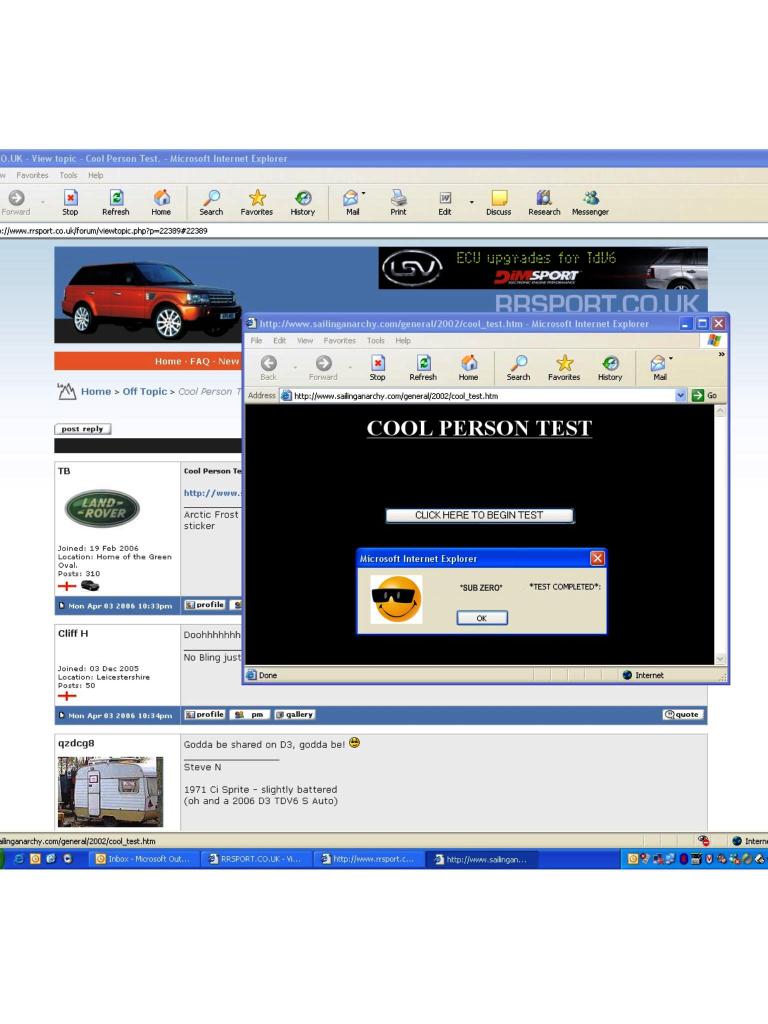Screen dimensions: 768x1024
Task: Switch to http://www.rrsport.c taskbar button
Action: pyautogui.click(x=368, y=859)
